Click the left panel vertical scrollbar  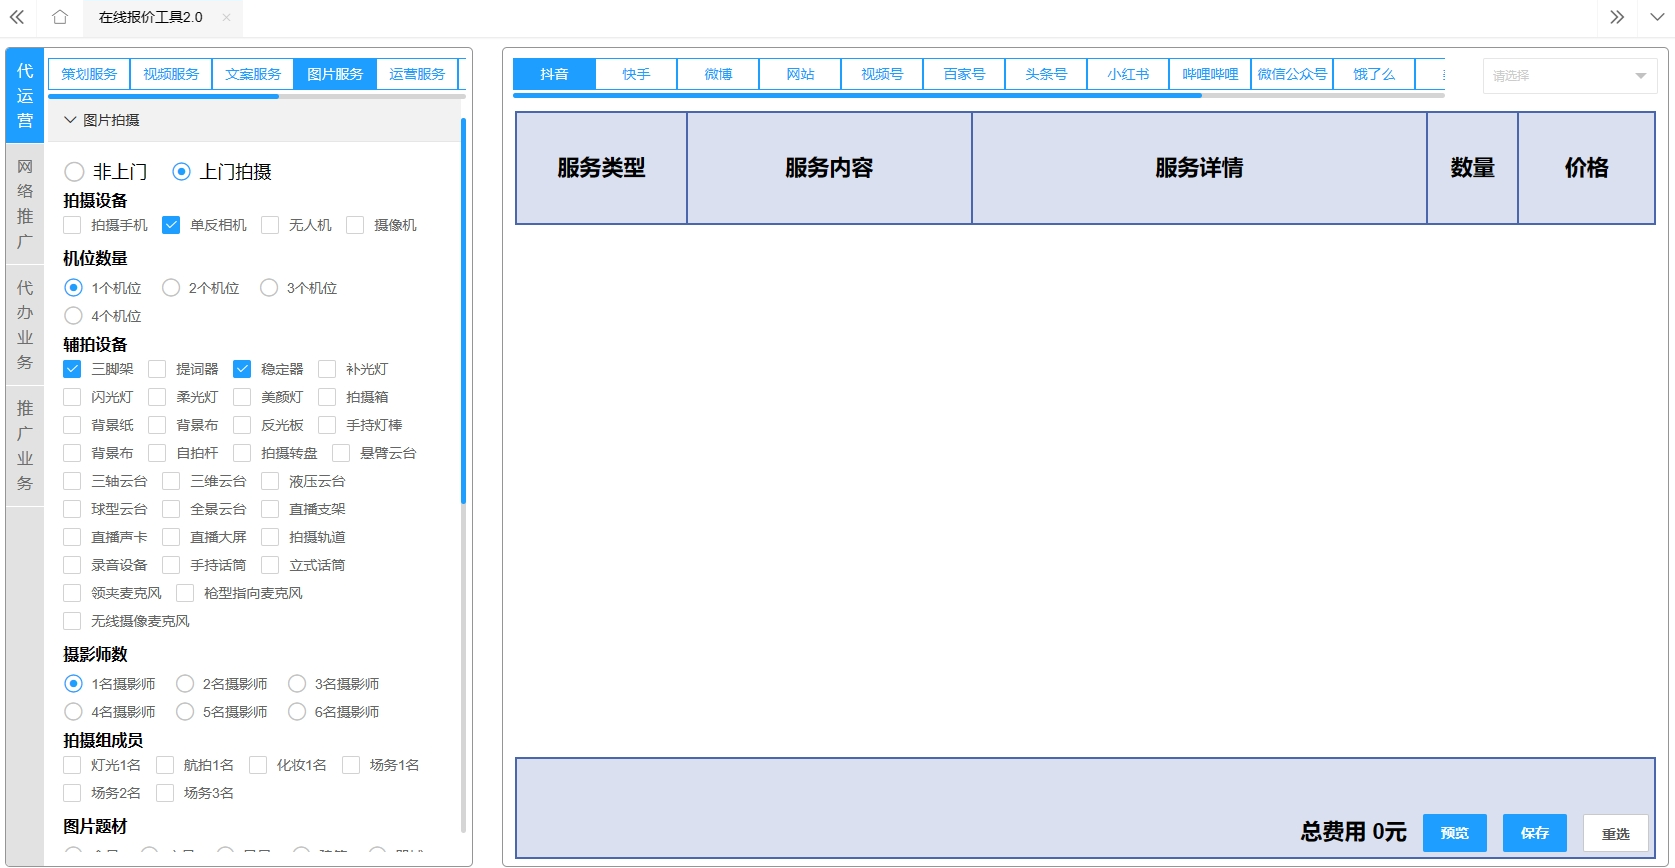point(463,311)
